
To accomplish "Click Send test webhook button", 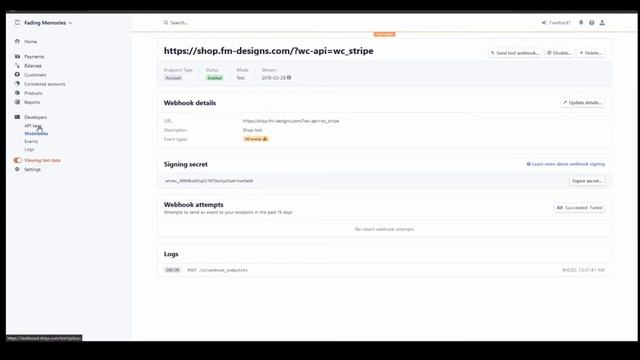I will [x=515, y=53].
